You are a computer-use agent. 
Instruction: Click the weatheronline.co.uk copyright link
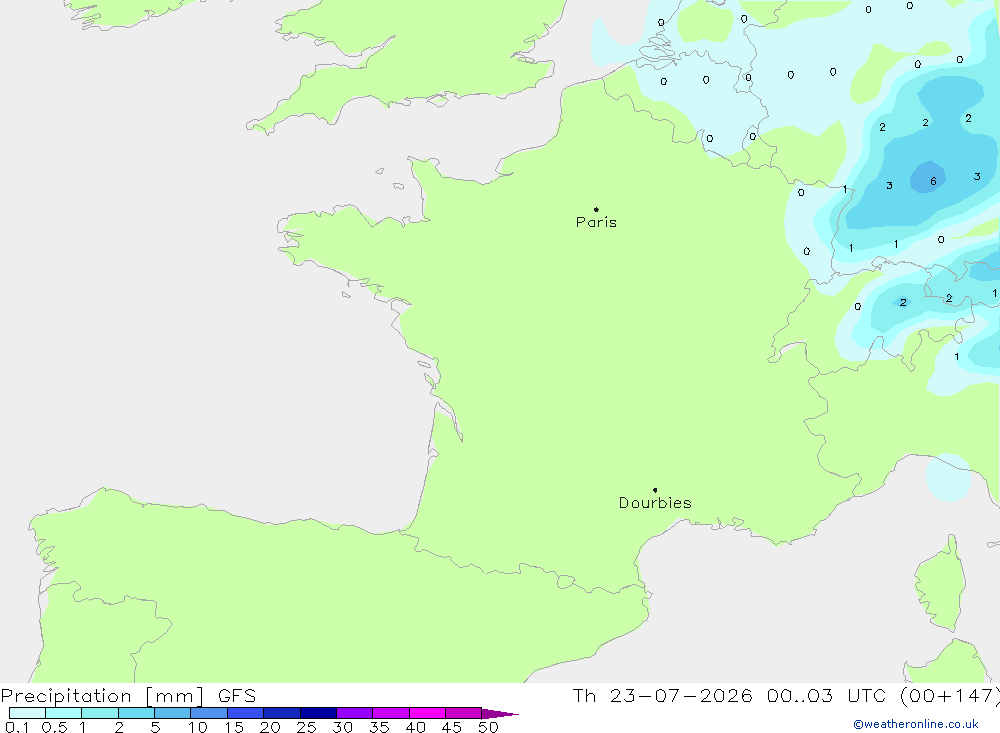click(916, 724)
